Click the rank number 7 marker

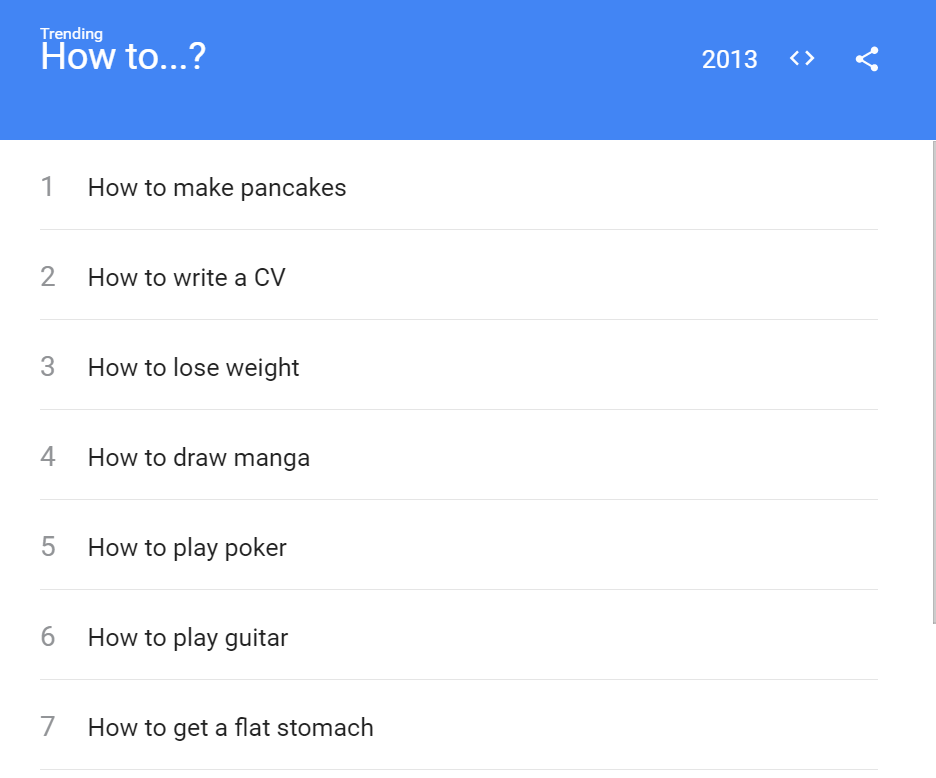coord(47,727)
